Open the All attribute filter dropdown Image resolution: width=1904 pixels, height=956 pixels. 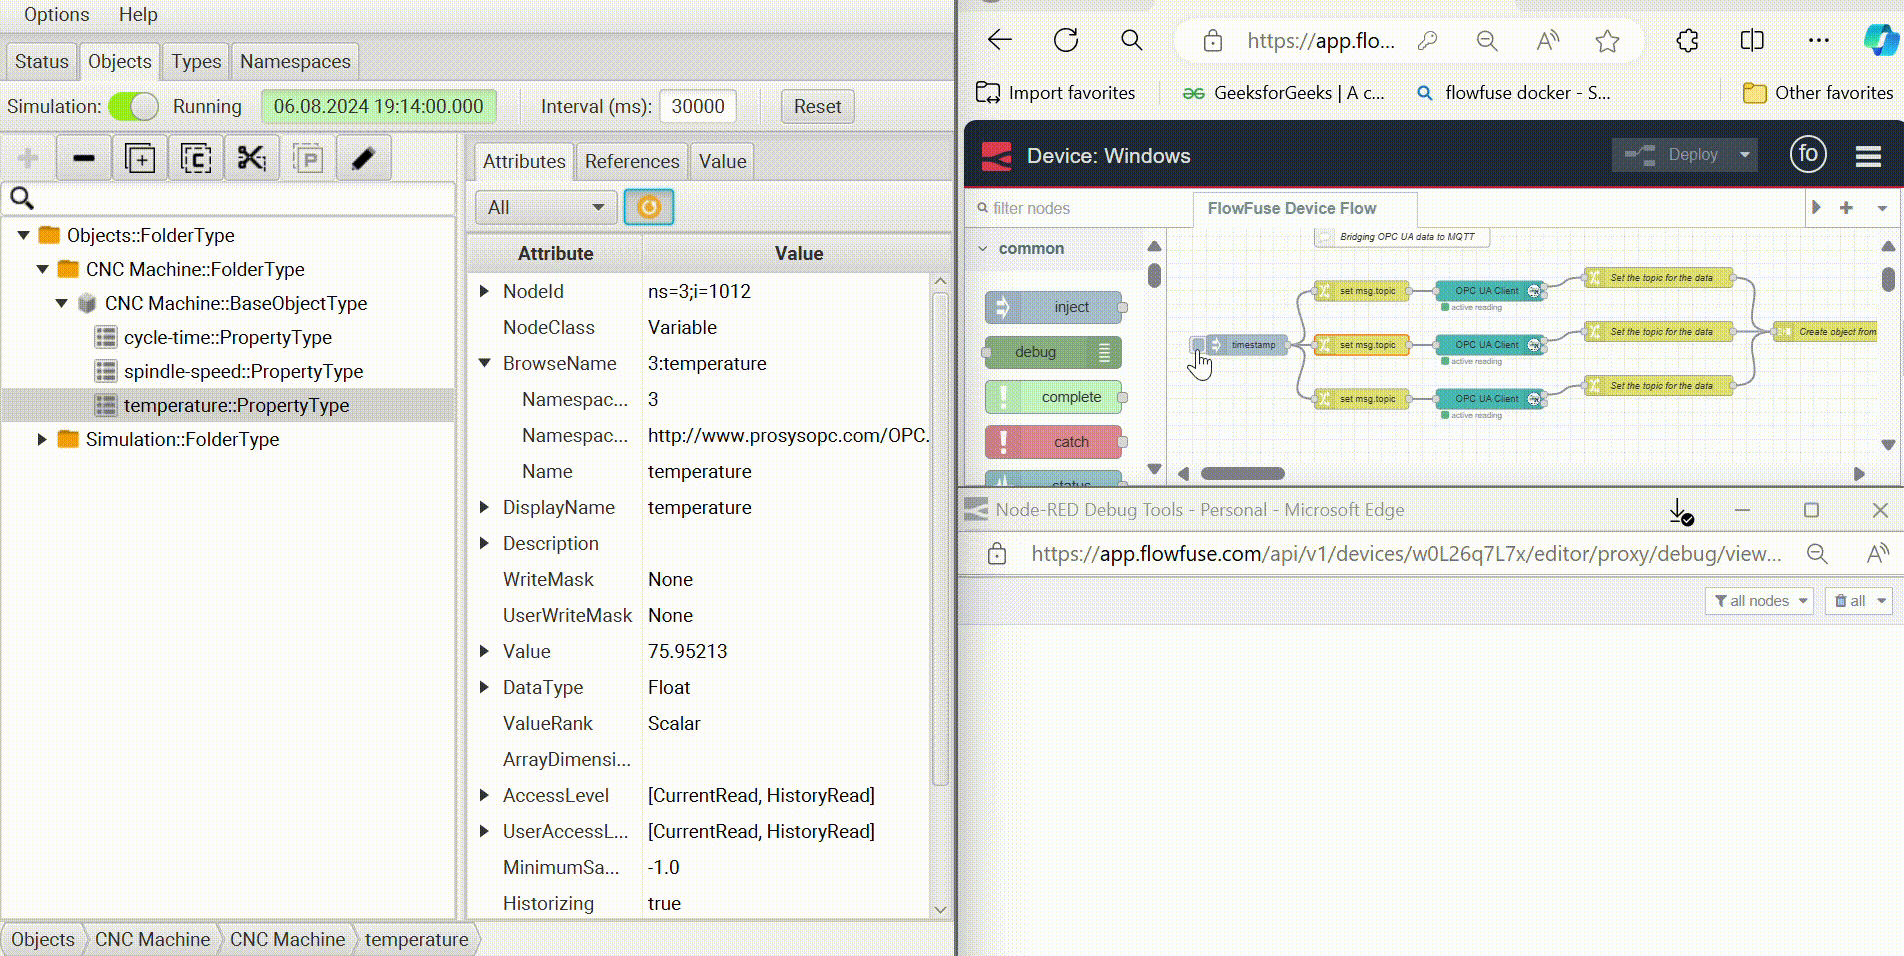pyautogui.click(x=545, y=207)
